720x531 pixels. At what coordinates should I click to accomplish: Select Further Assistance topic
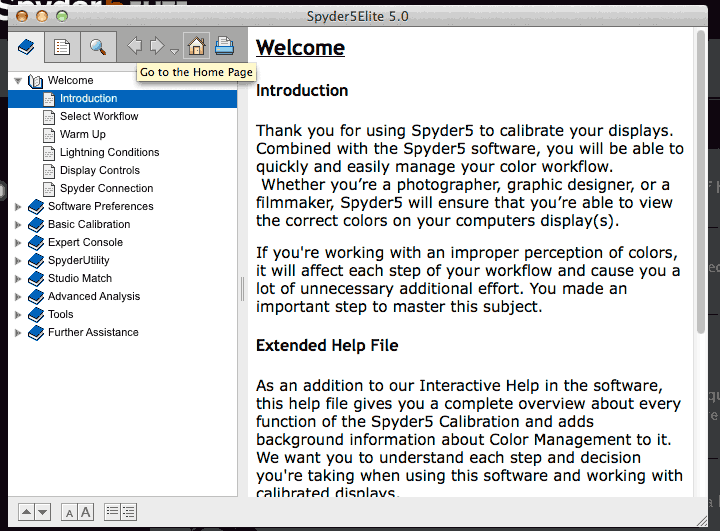[93, 332]
